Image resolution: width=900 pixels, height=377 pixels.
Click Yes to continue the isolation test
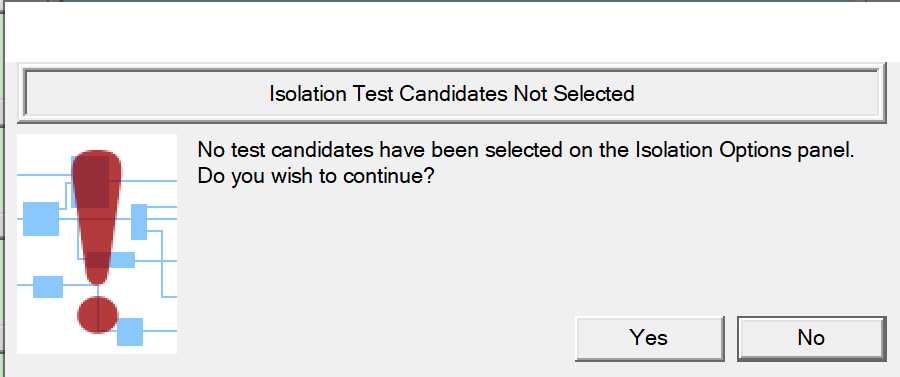[x=649, y=338]
